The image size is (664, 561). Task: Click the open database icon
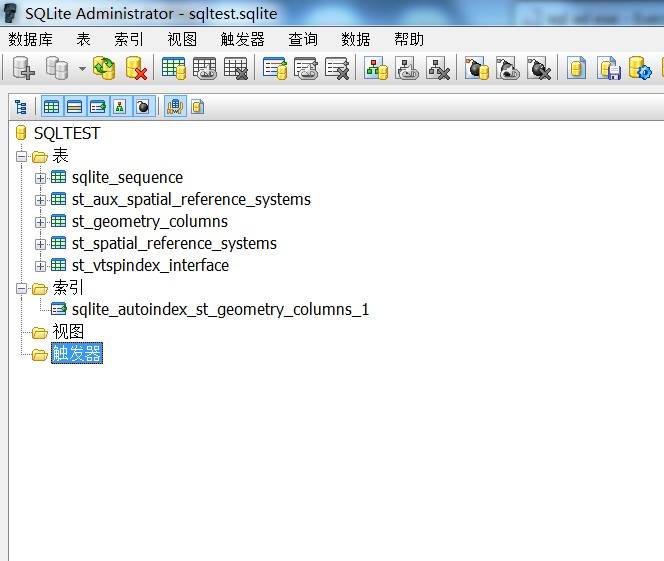(x=57, y=68)
